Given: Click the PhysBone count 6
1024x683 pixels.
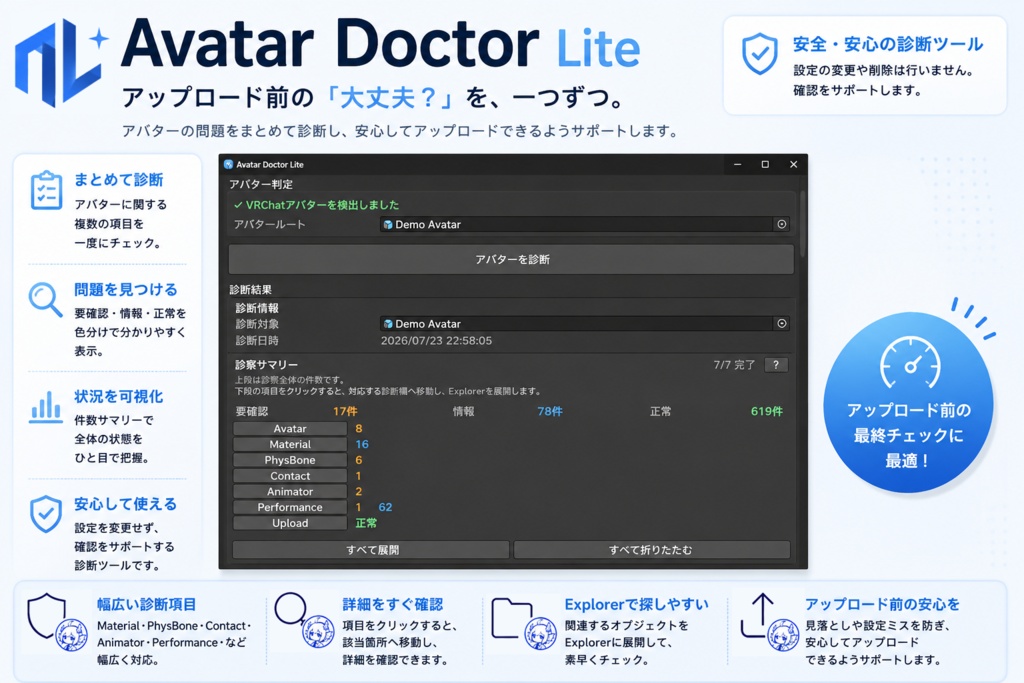Looking at the screenshot, I should coord(359,460).
